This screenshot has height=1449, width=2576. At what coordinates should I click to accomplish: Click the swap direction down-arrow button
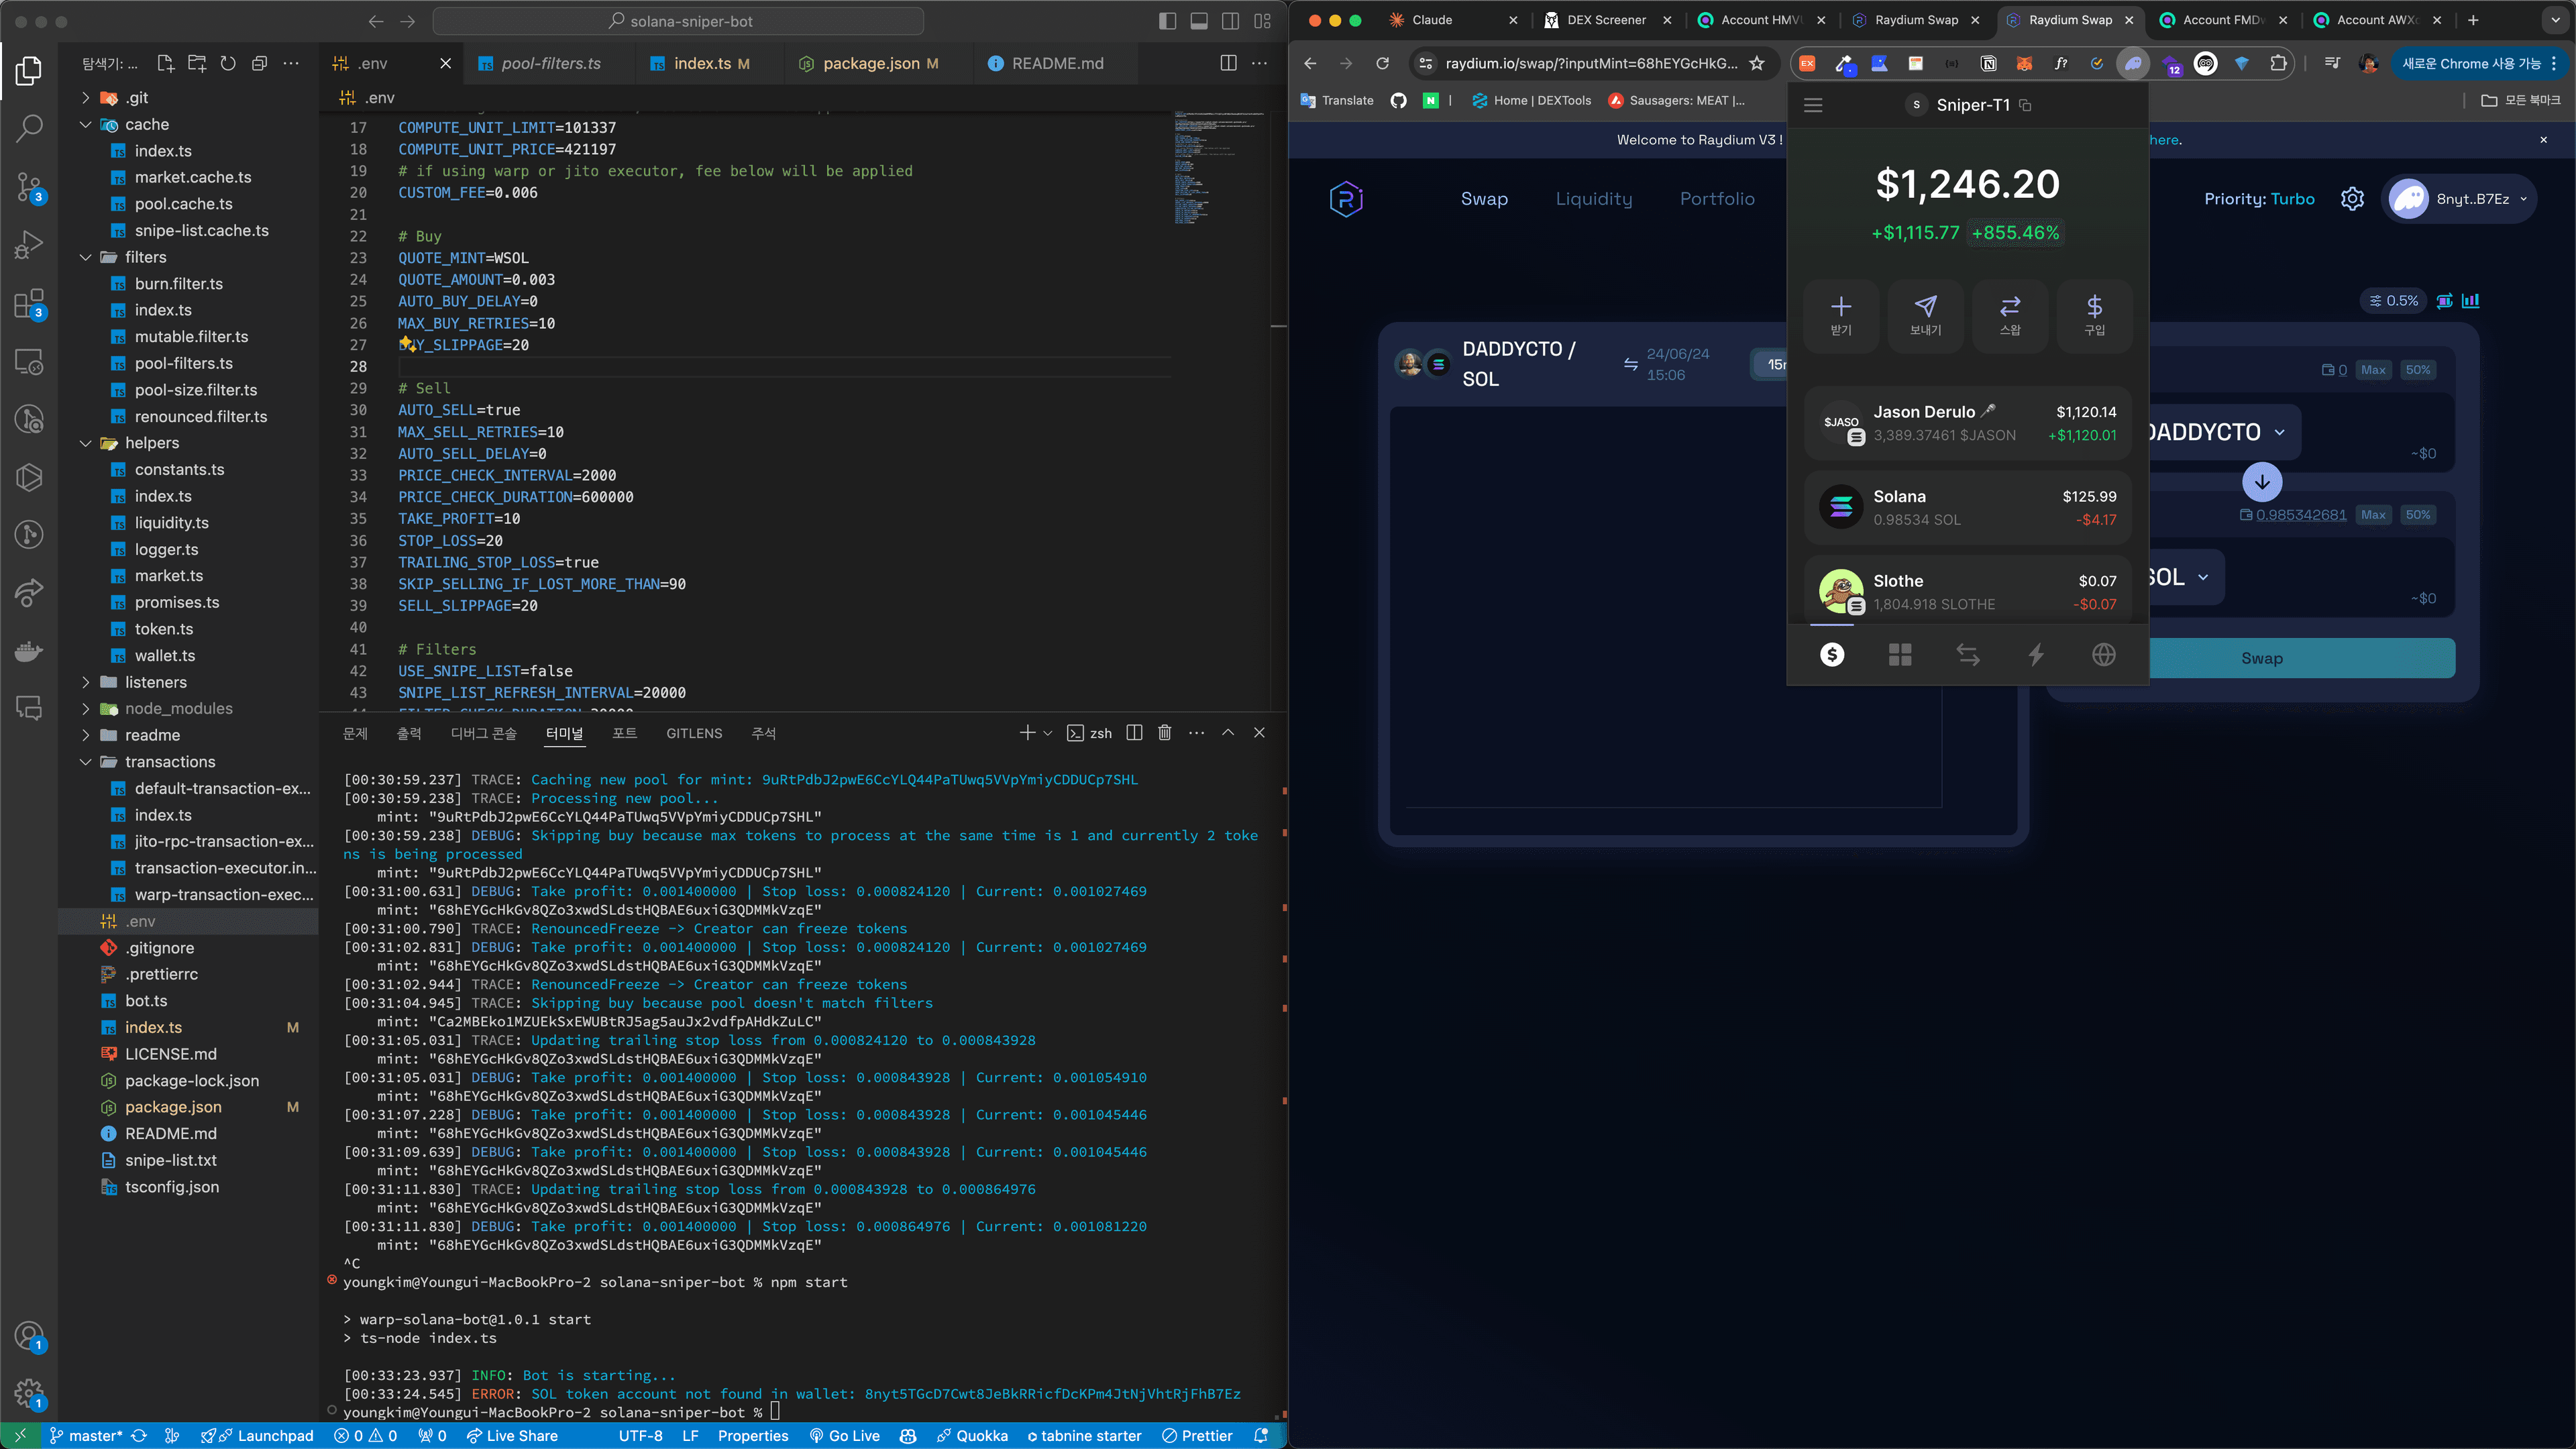click(x=2262, y=482)
